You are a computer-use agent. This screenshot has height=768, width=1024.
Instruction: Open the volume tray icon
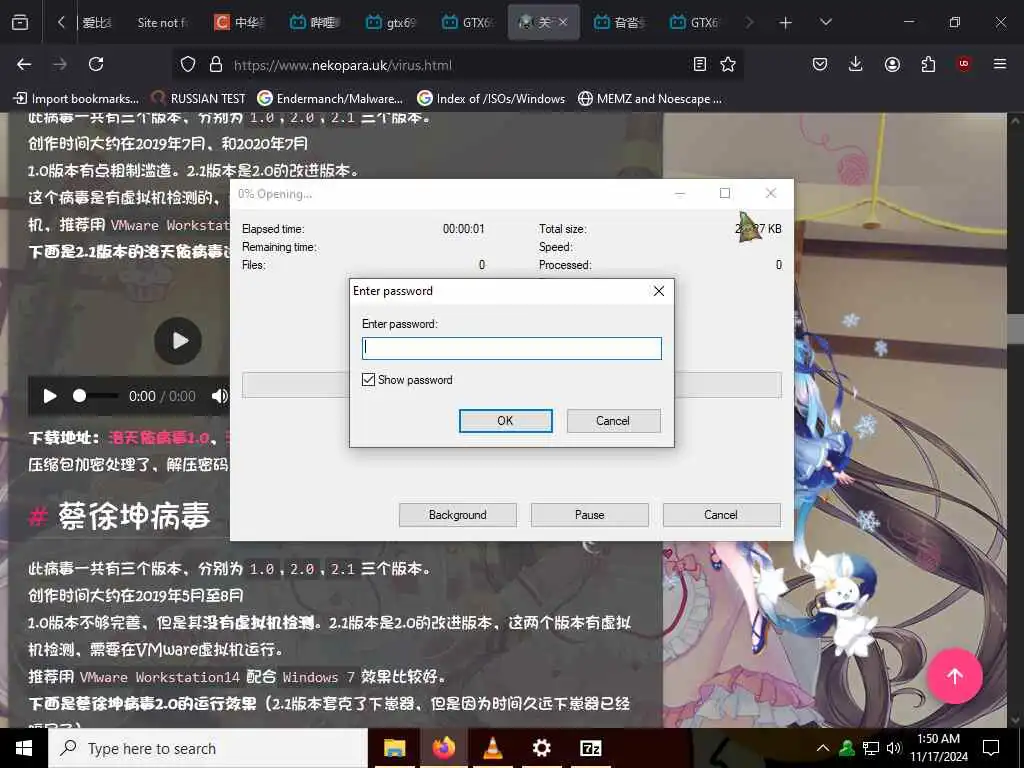893,748
